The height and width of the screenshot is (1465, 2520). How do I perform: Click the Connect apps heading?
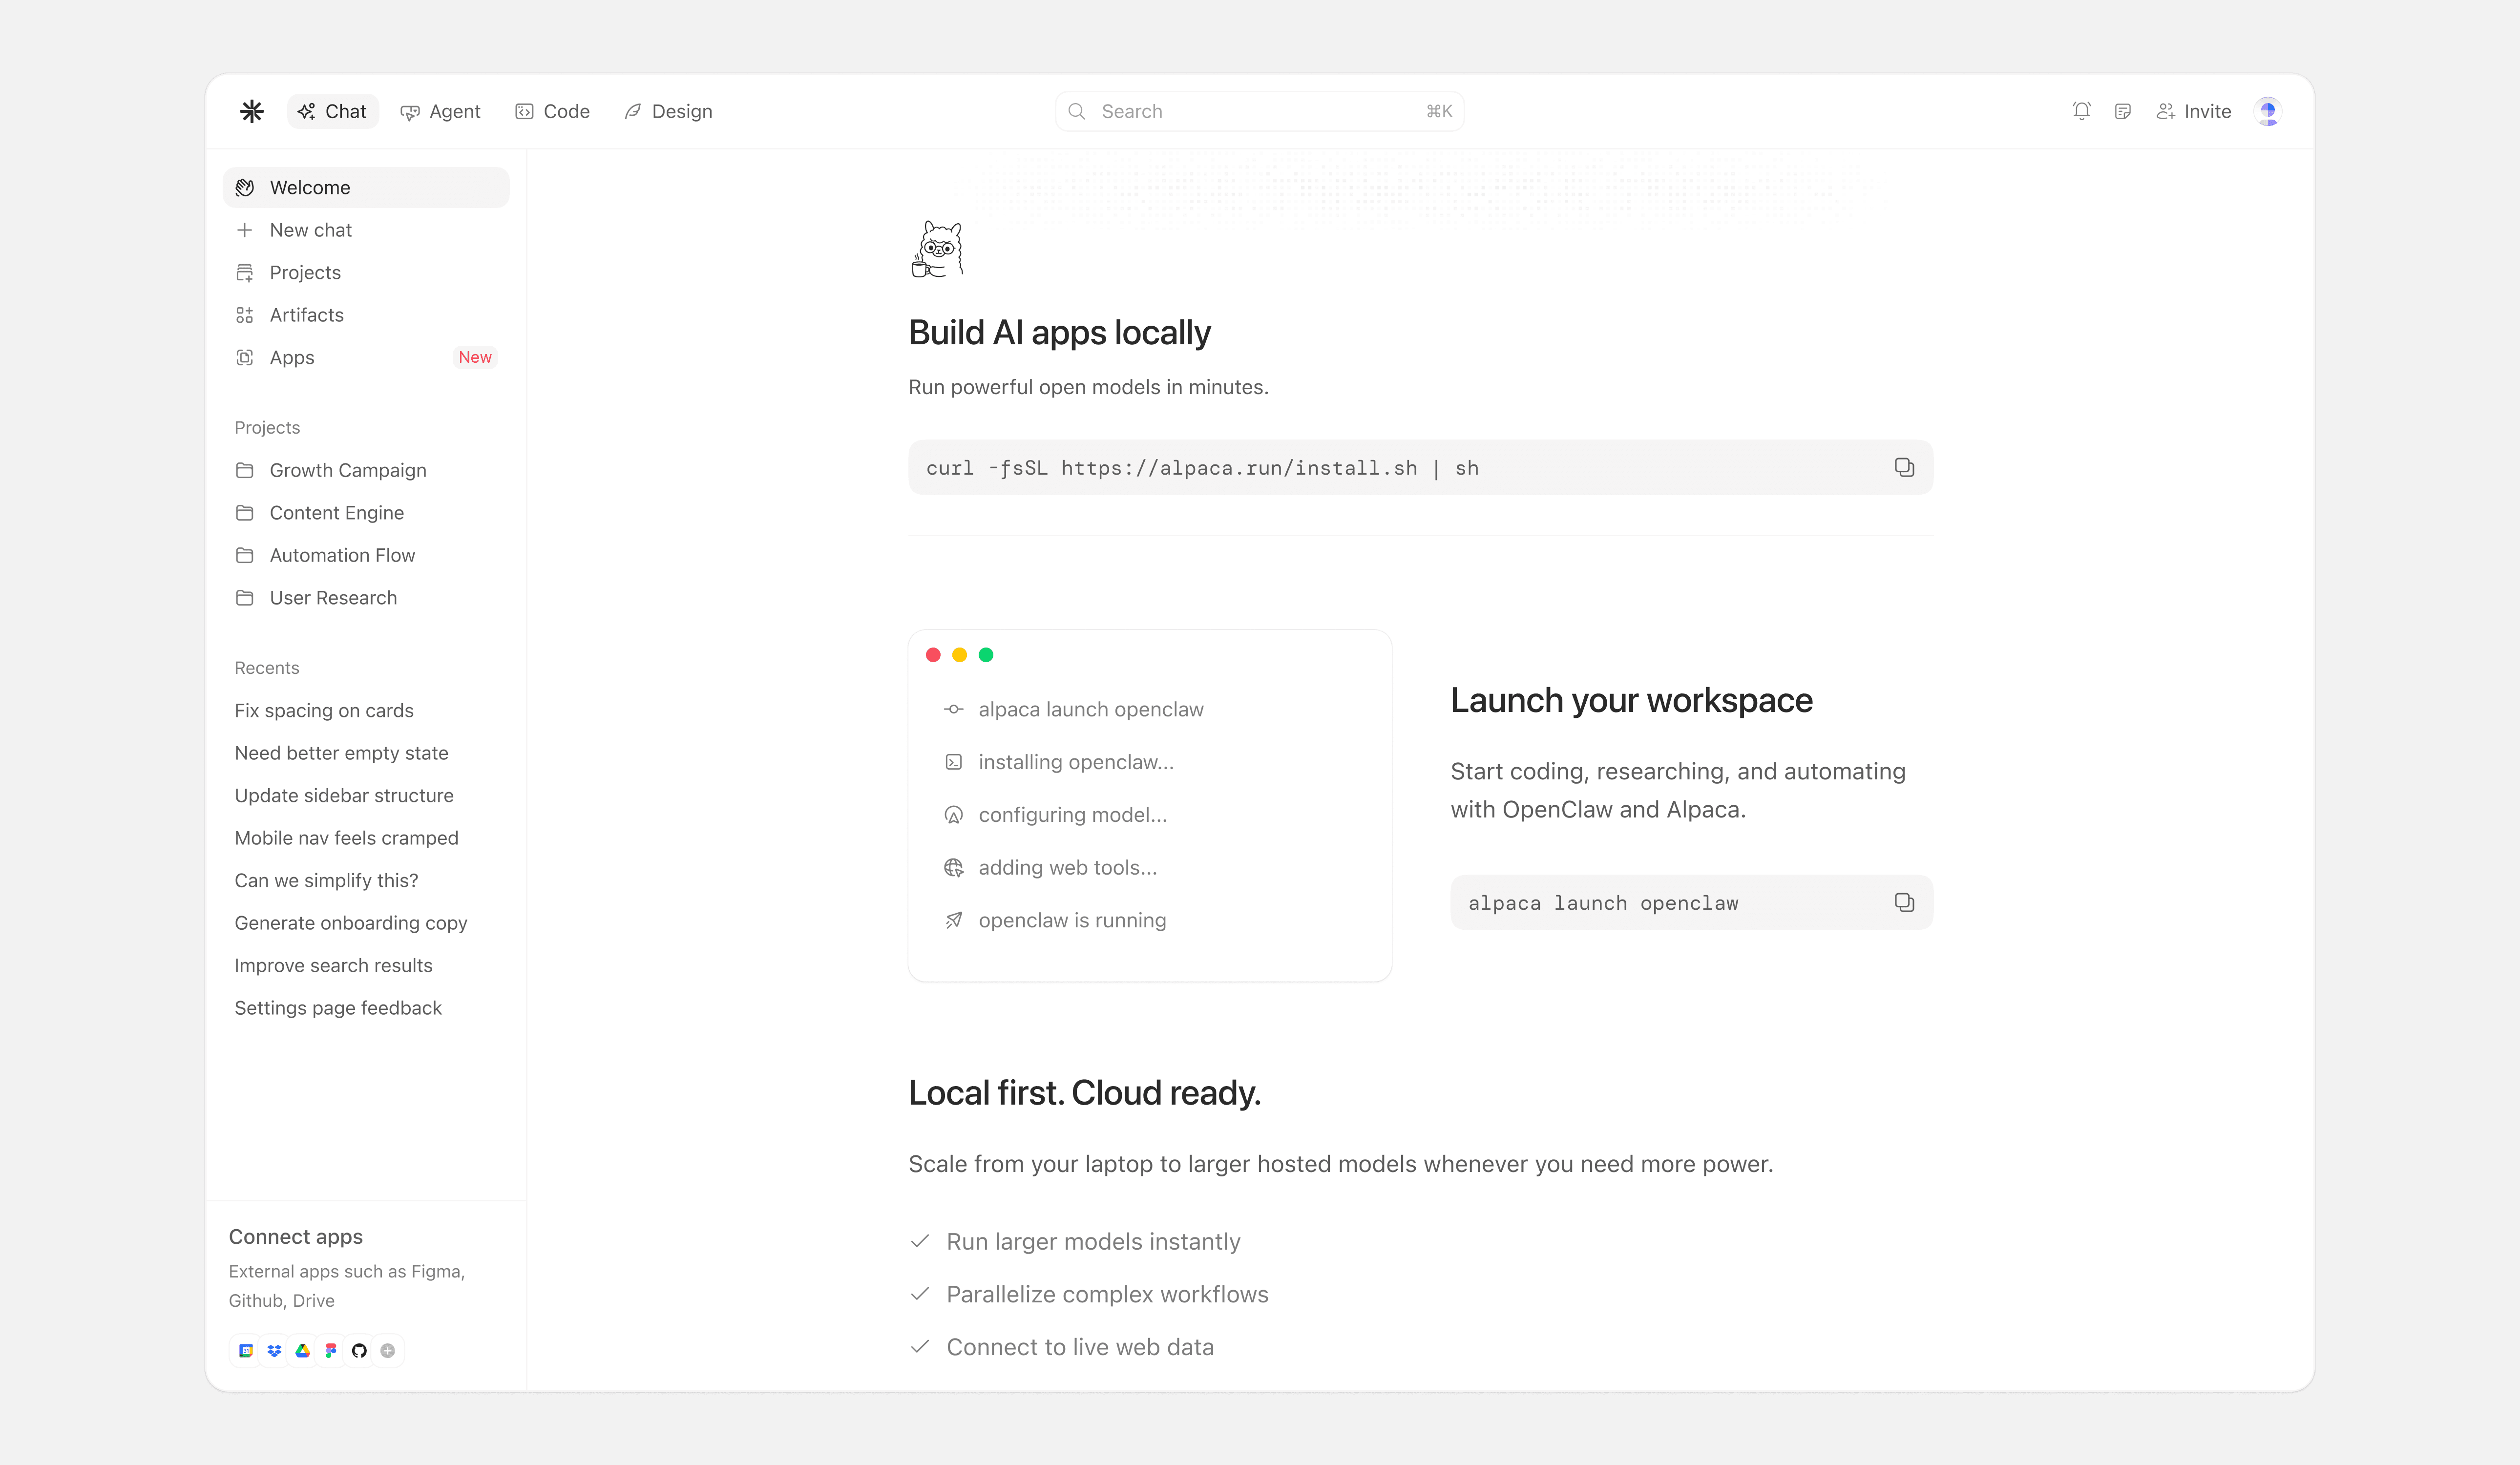[296, 1236]
